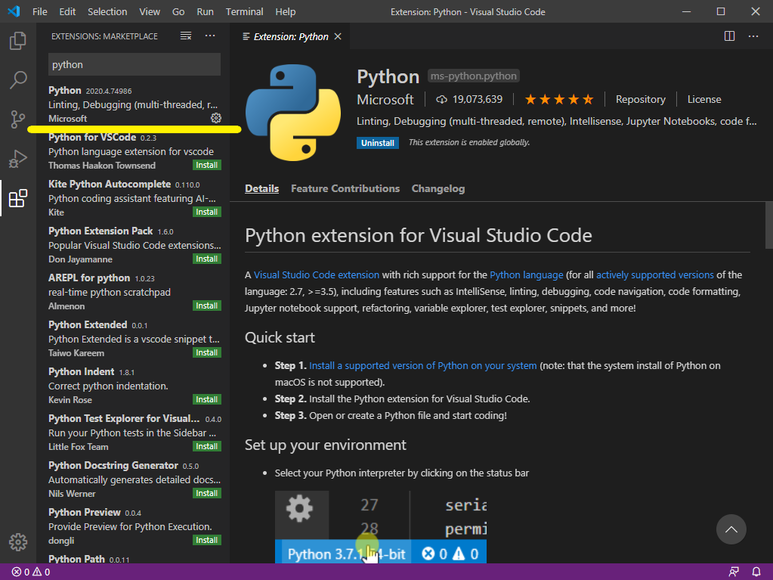The width and height of the screenshot is (773, 580).
Task: Select AREPL for python list entry
Action: click(x=133, y=292)
